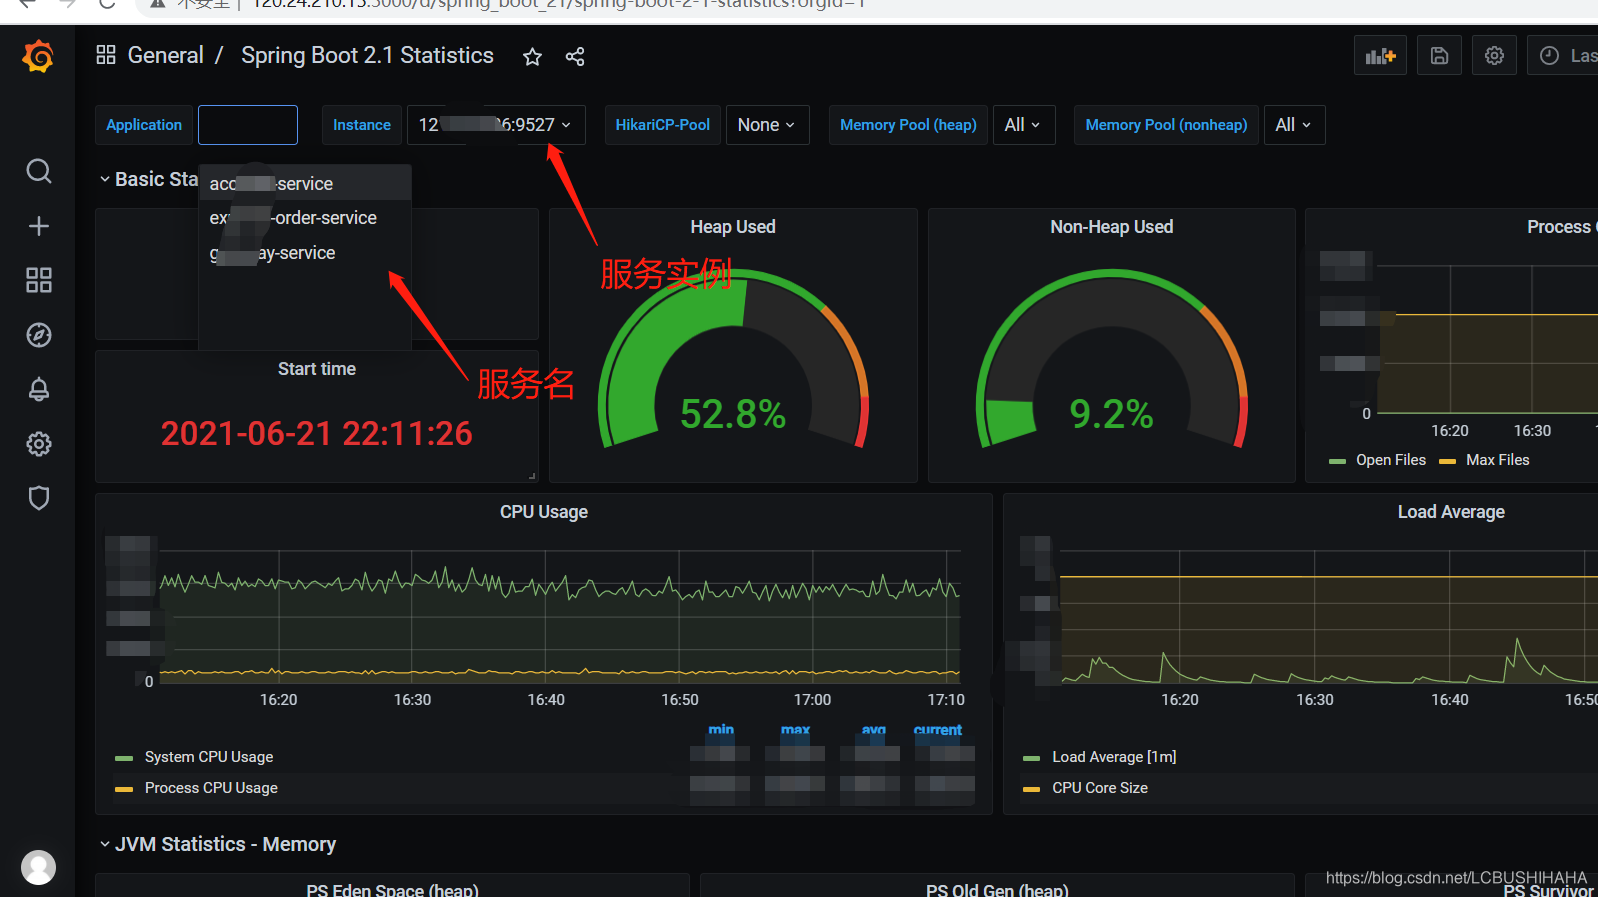Open the Explore compass icon
This screenshot has height=897, width=1598.
click(38, 335)
